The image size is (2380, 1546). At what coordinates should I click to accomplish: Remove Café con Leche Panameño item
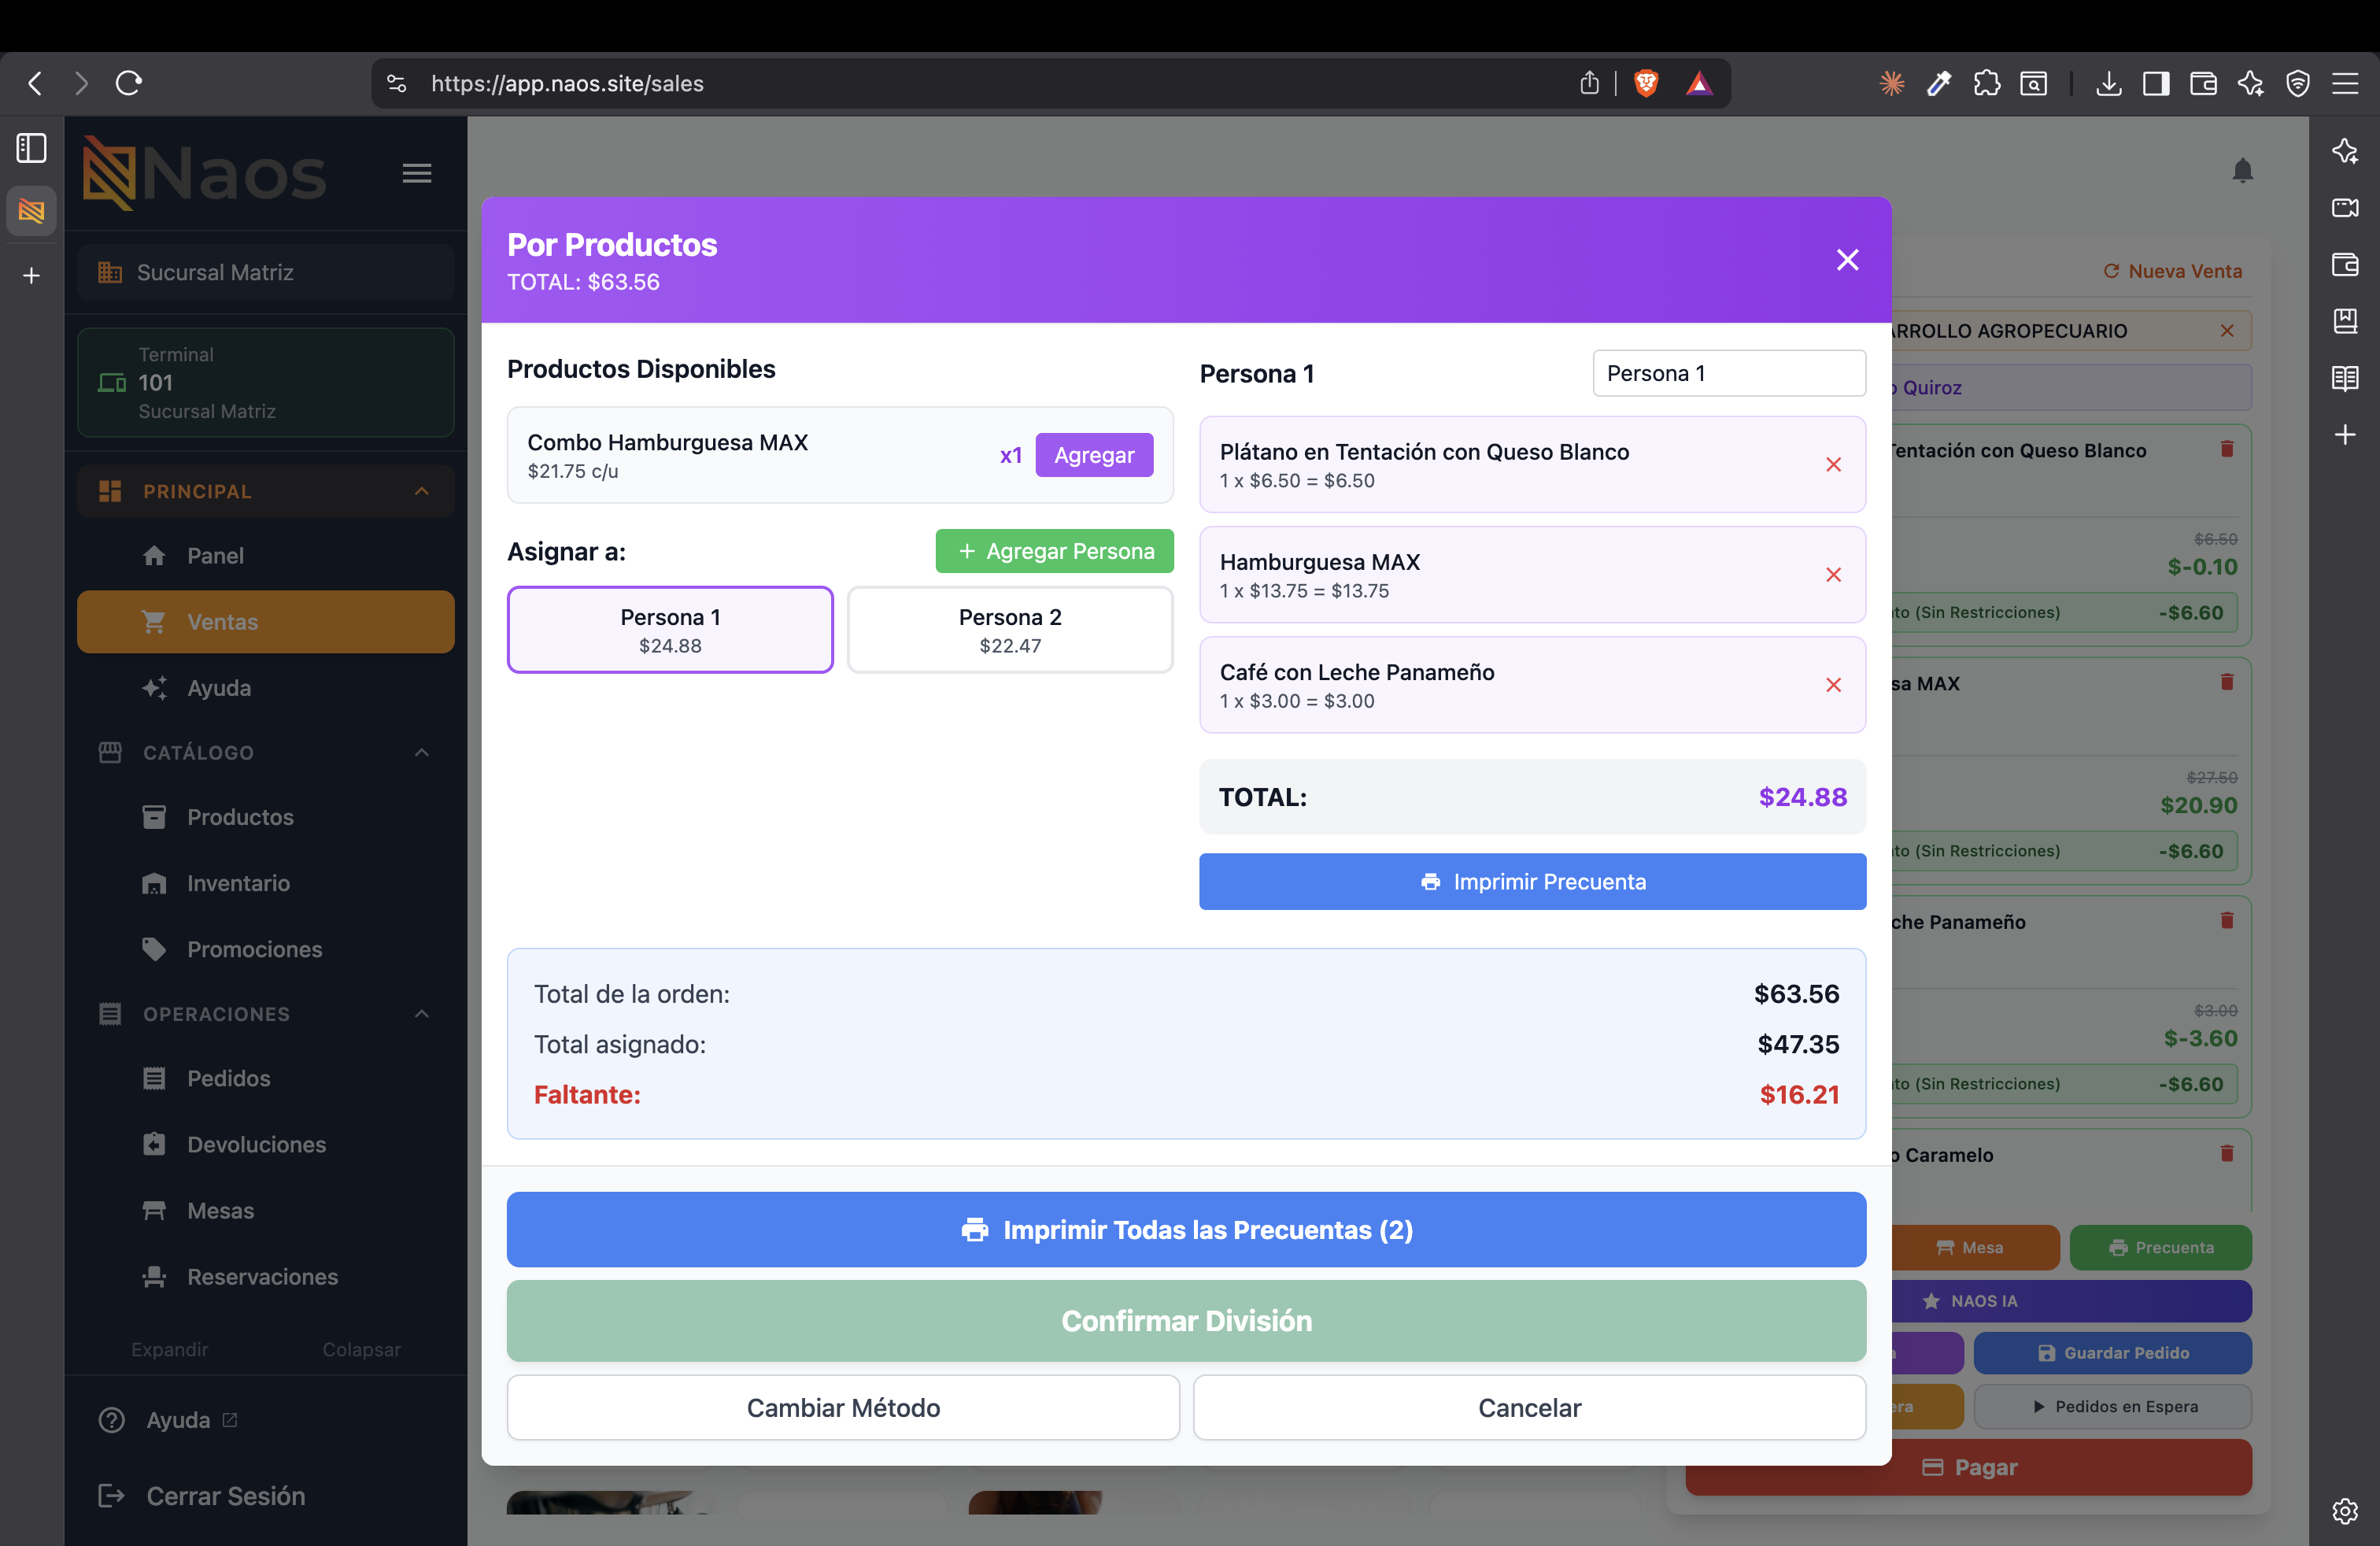pyautogui.click(x=1833, y=685)
